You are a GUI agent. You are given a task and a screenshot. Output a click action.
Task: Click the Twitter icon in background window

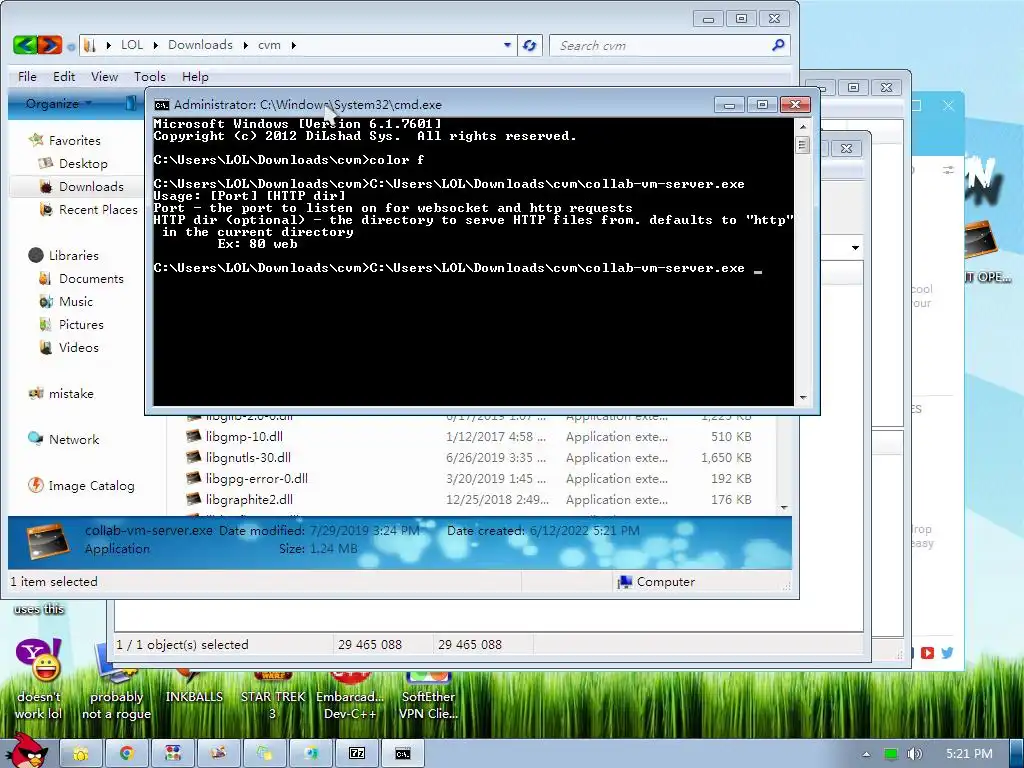[x=947, y=652]
